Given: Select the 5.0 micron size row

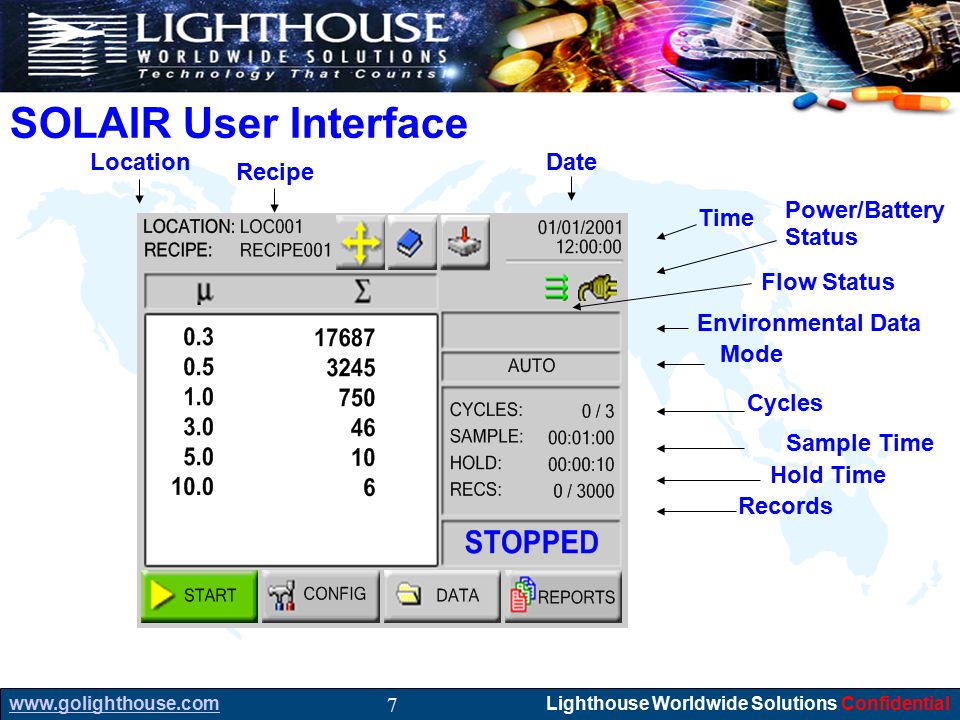Looking at the screenshot, I should (x=291, y=457).
